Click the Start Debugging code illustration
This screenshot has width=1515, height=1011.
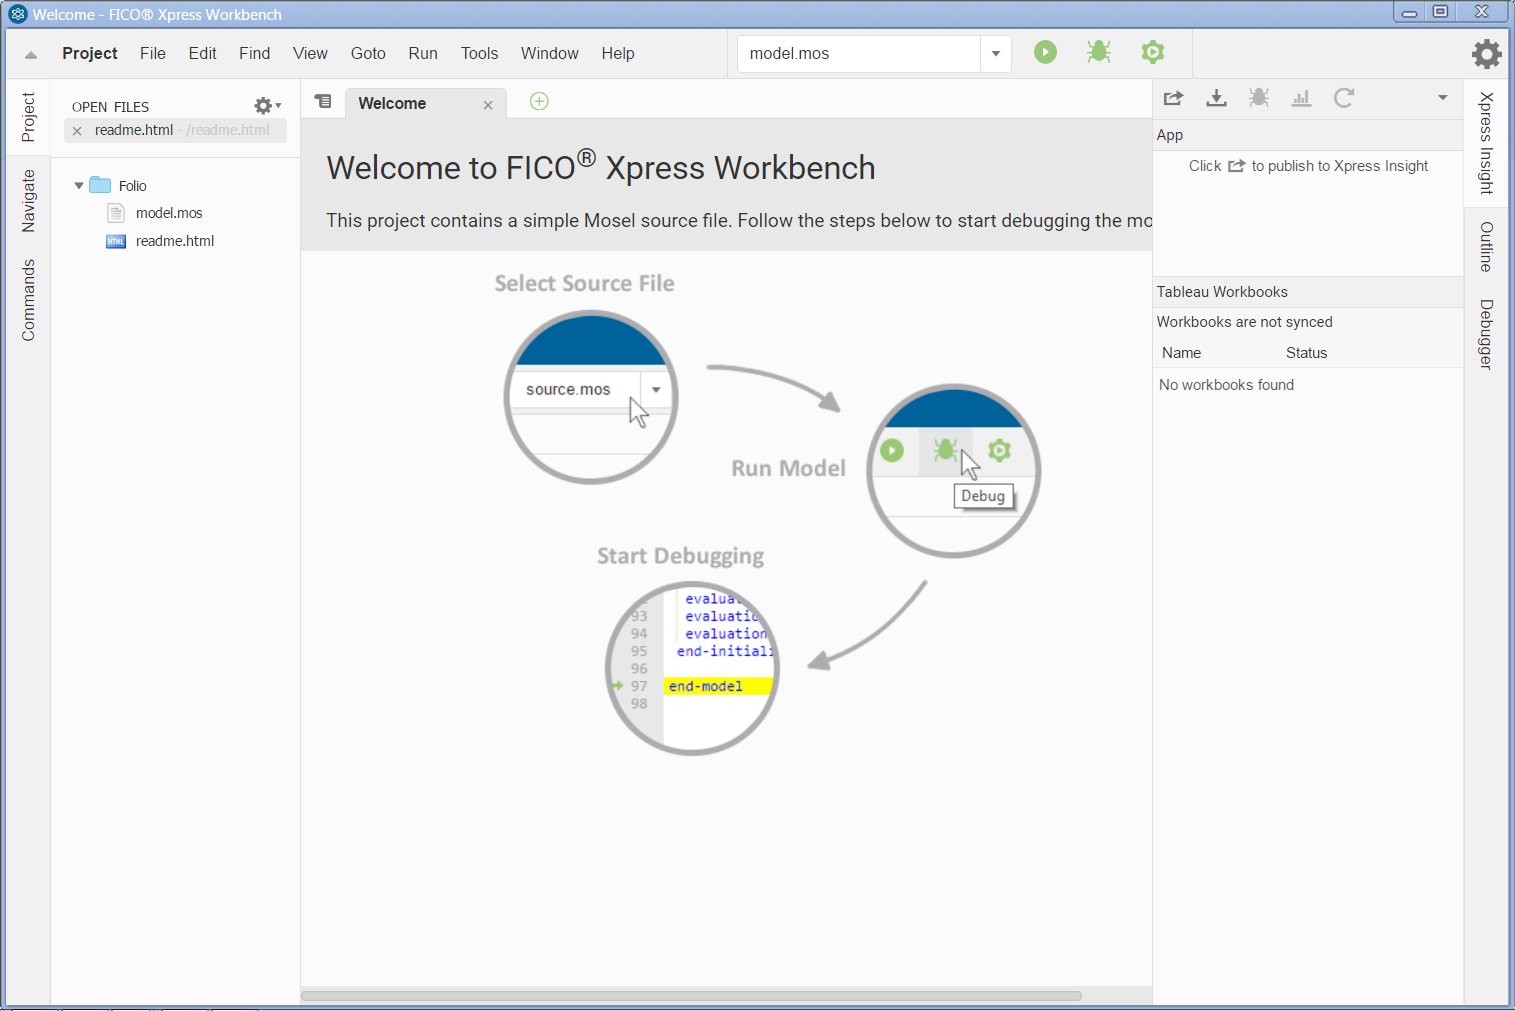(x=692, y=667)
